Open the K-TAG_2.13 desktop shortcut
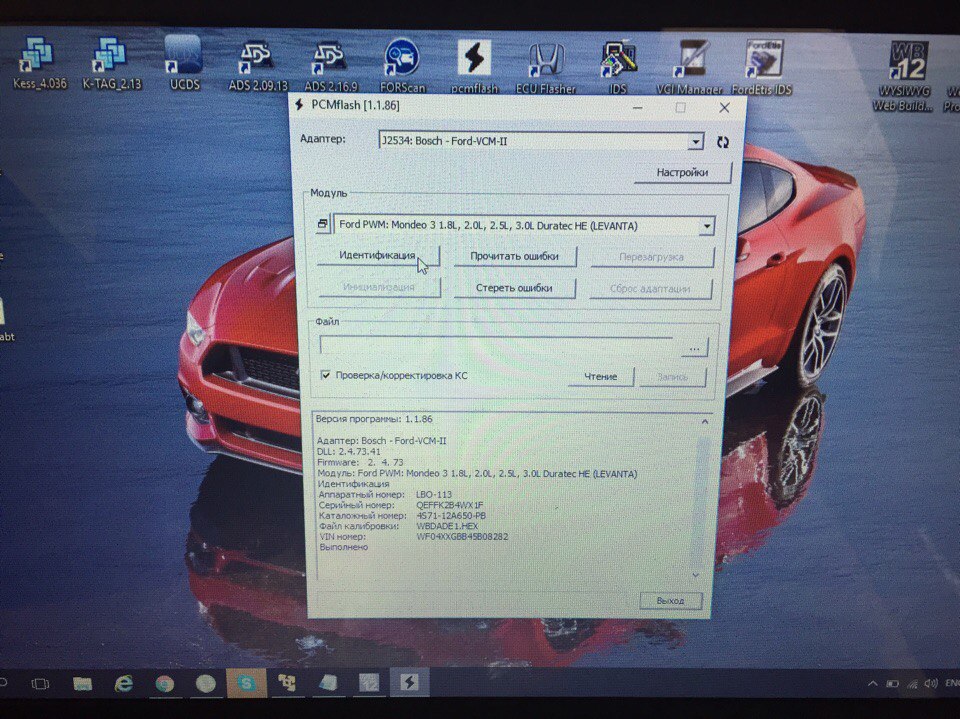The width and height of the screenshot is (960, 719). tap(111, 64)
